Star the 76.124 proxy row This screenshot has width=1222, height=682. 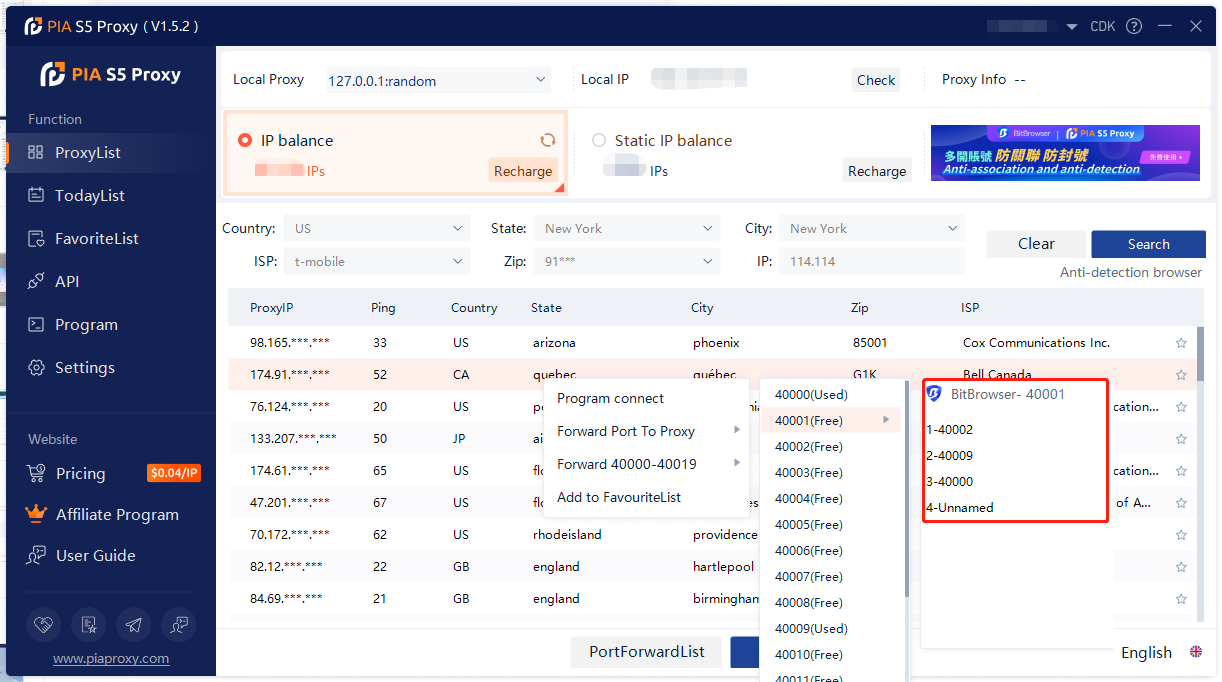click(1181, 407)
